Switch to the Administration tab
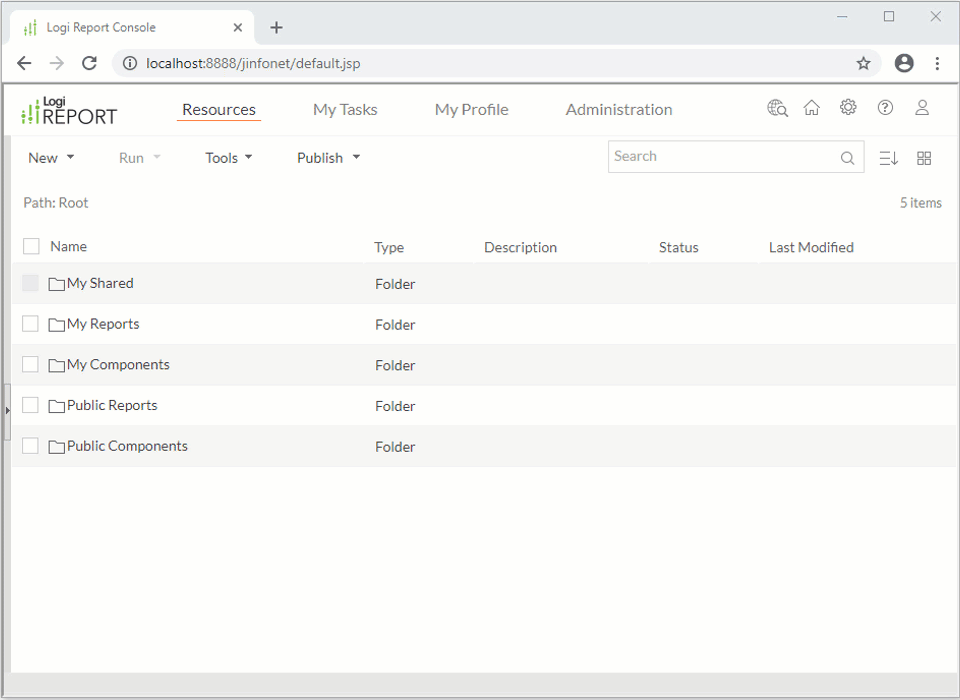The height and width of the screenshot is (700, 960). pyautogui.click(x=618, y=110)
